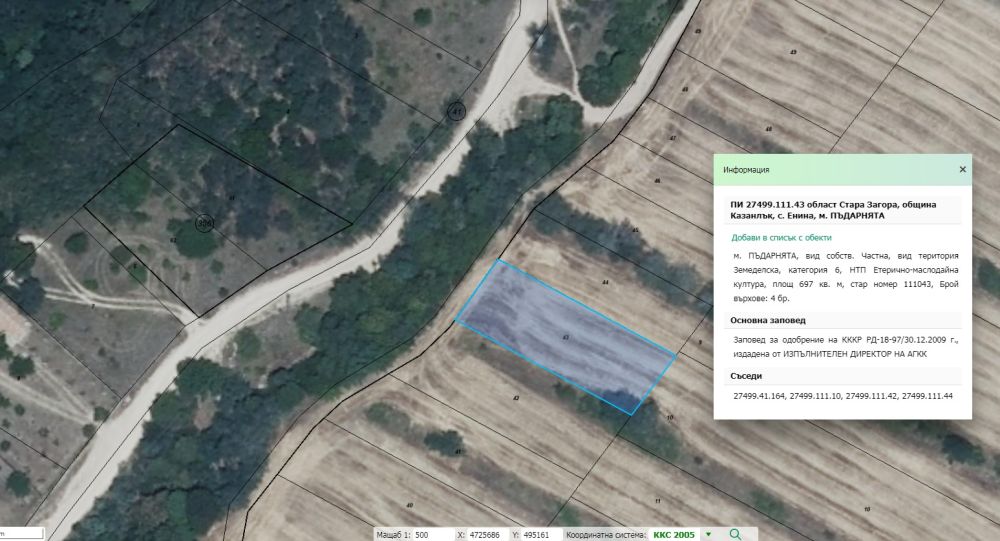Pick the parcel numbered 47
This screenshot has height=541, width=1000.
(x=673, y=138)
